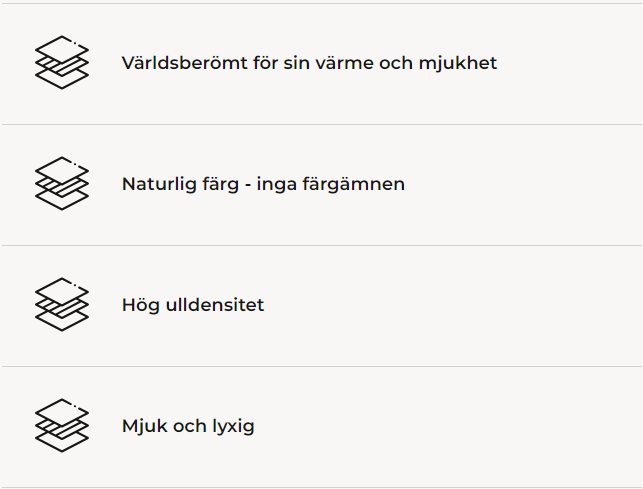Viewport: 643px width, 489px height.
Task: Click the word "och" in "Mjuk och lyxig"
Action: click(x=187, y=426)
